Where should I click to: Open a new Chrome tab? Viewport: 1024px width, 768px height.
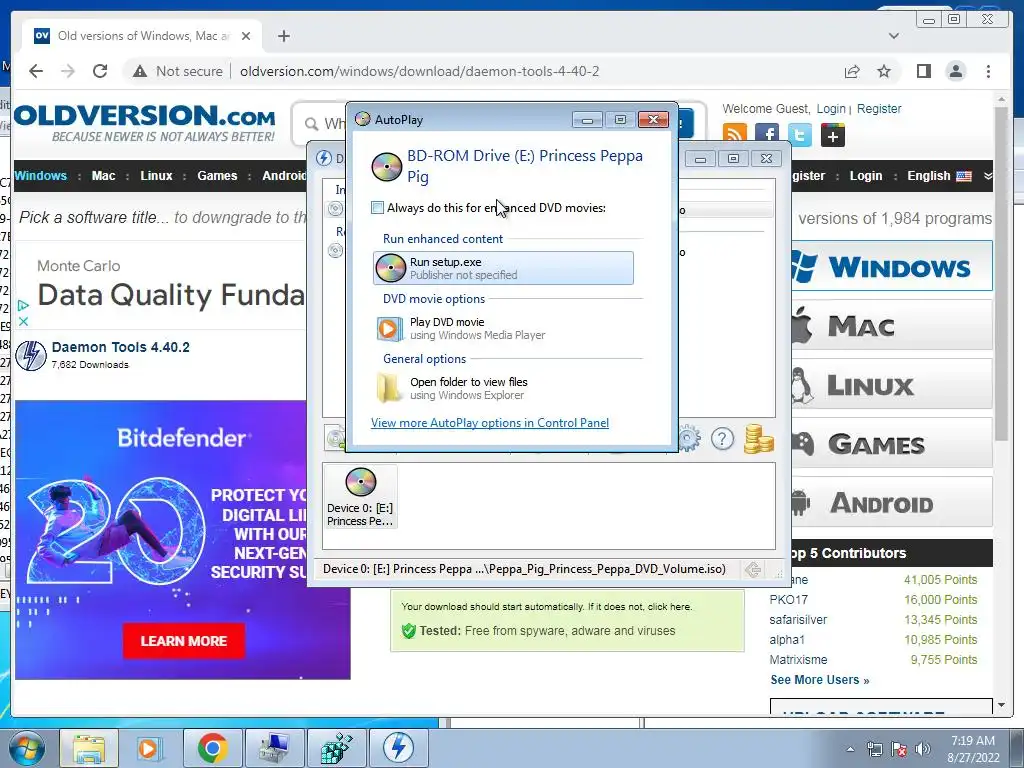click(283, 36)
